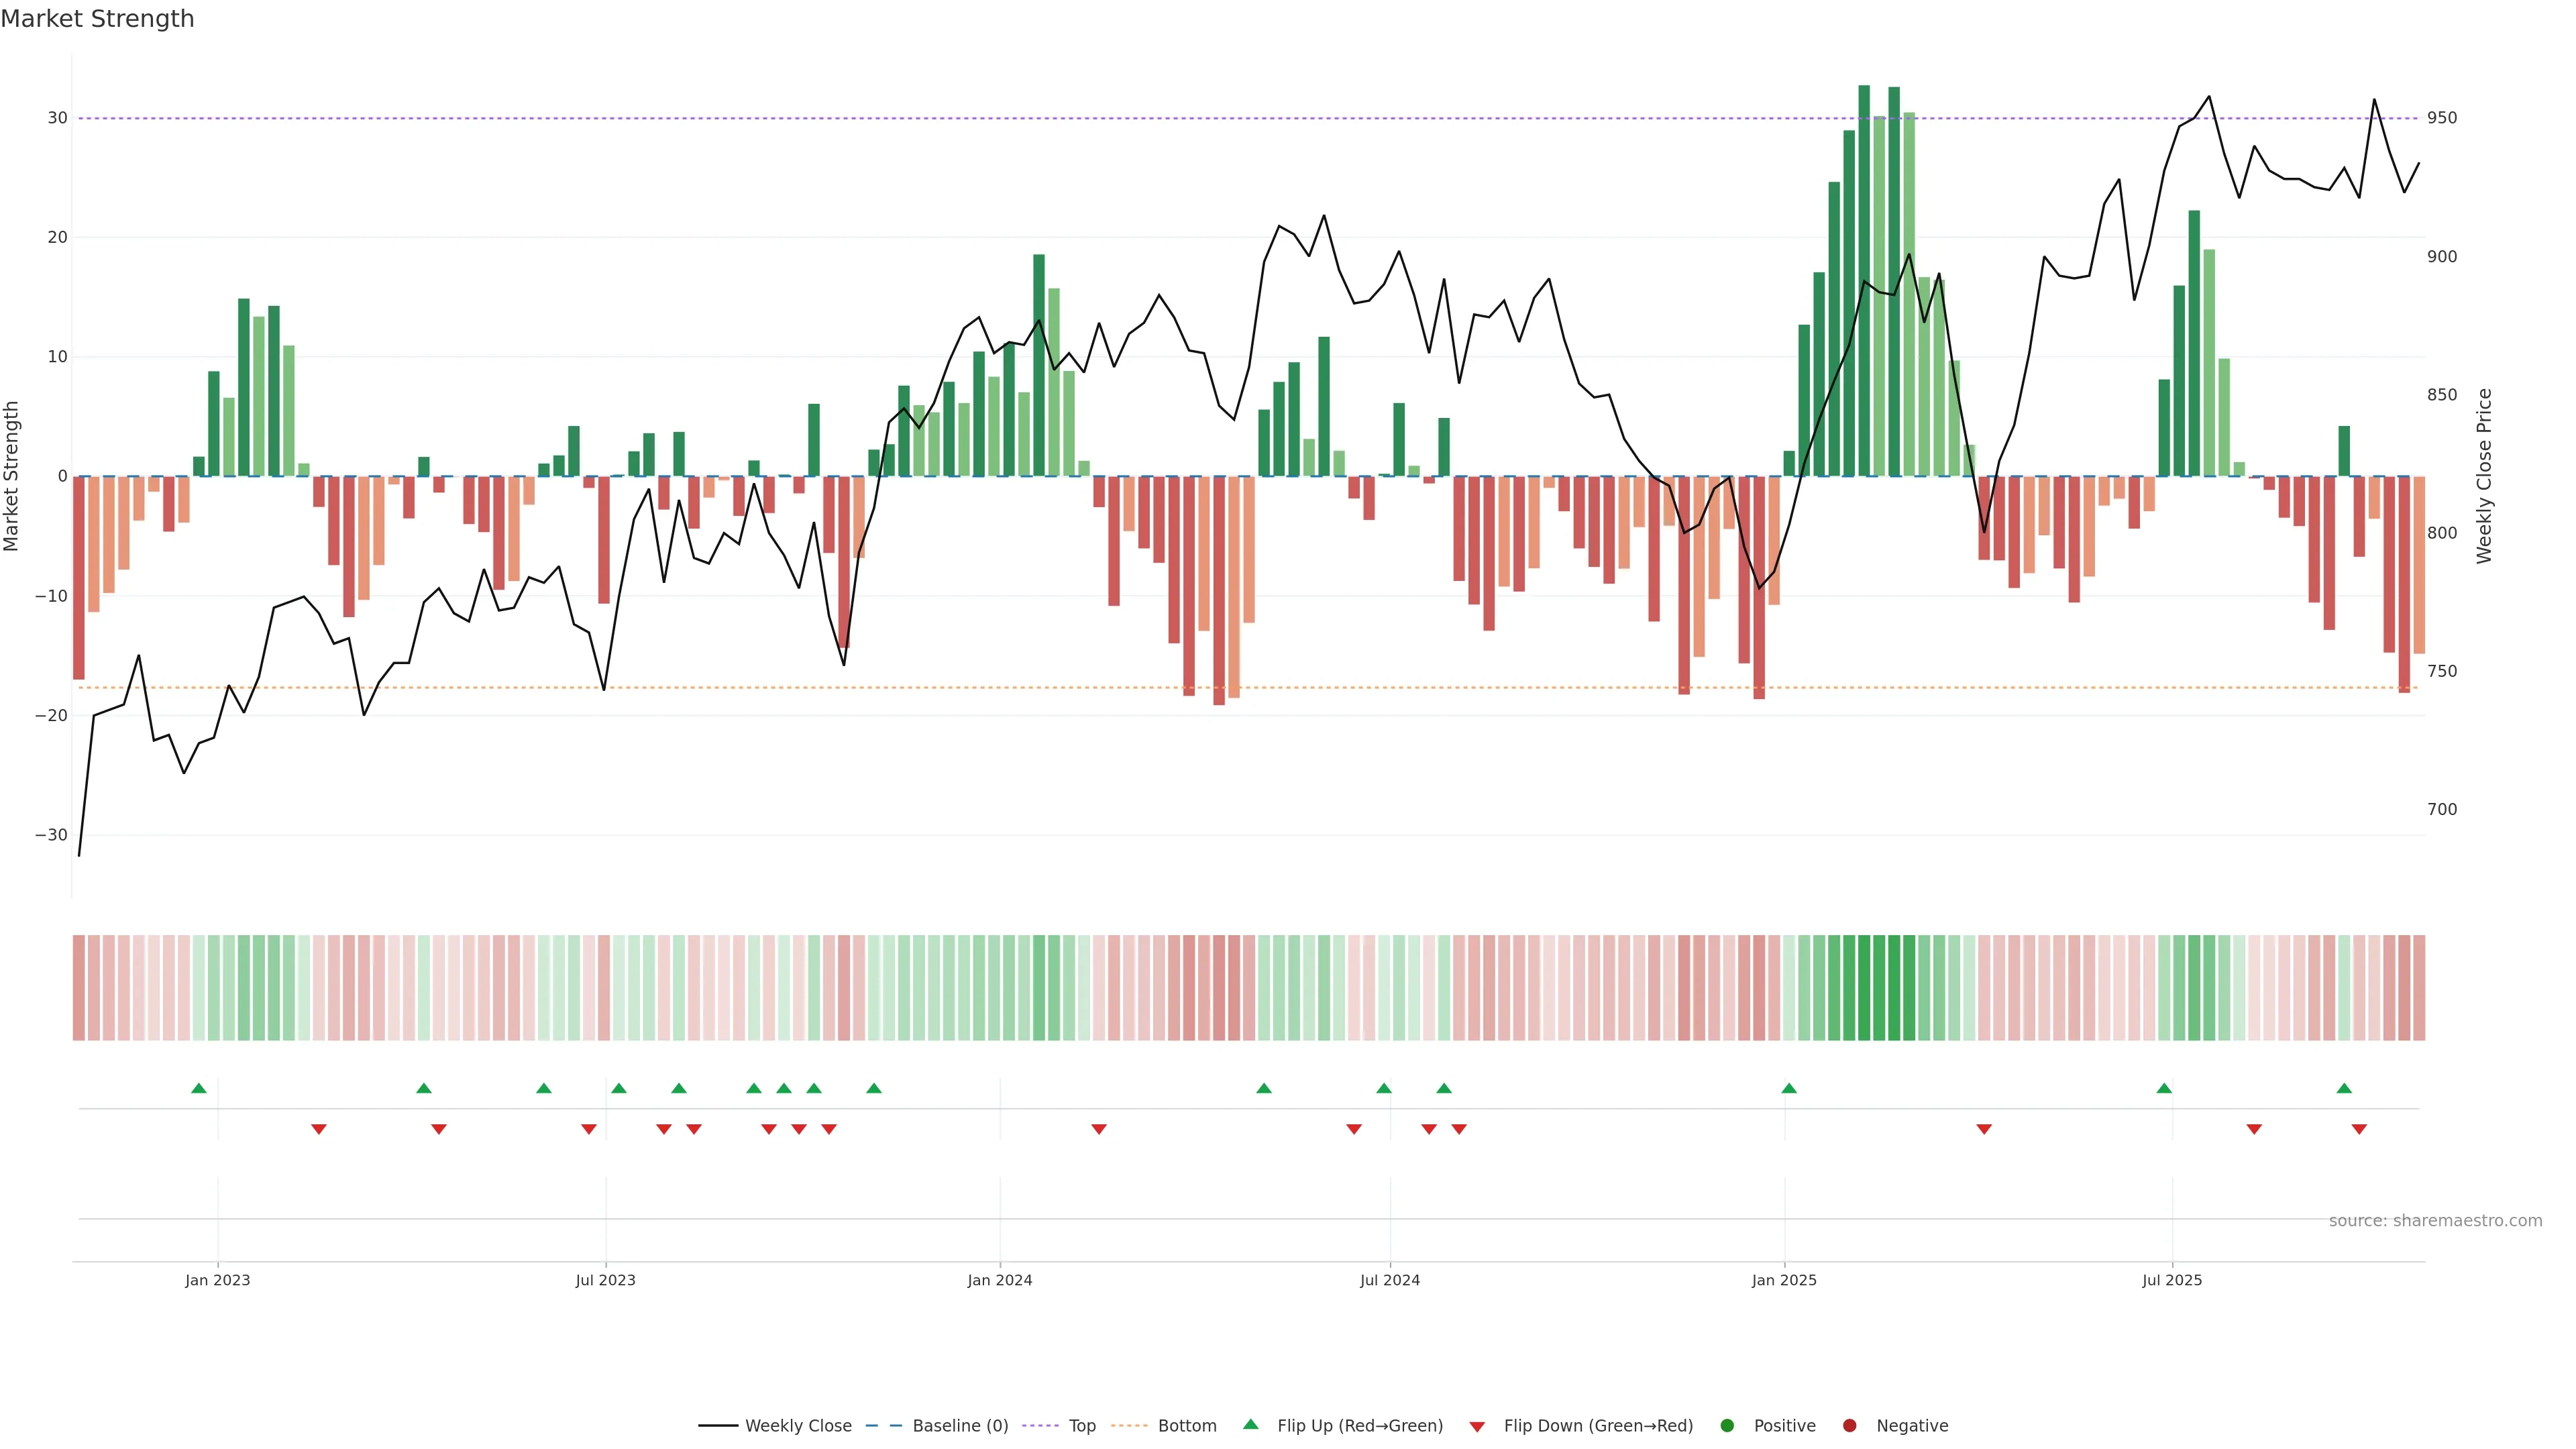Click the '−30' tick on the left axis

51,835
